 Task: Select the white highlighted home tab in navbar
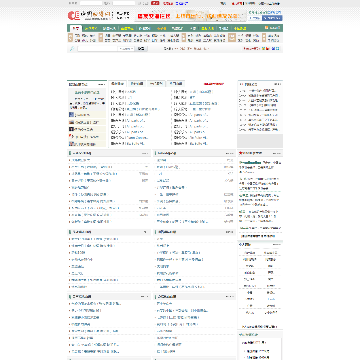(76, 28)
